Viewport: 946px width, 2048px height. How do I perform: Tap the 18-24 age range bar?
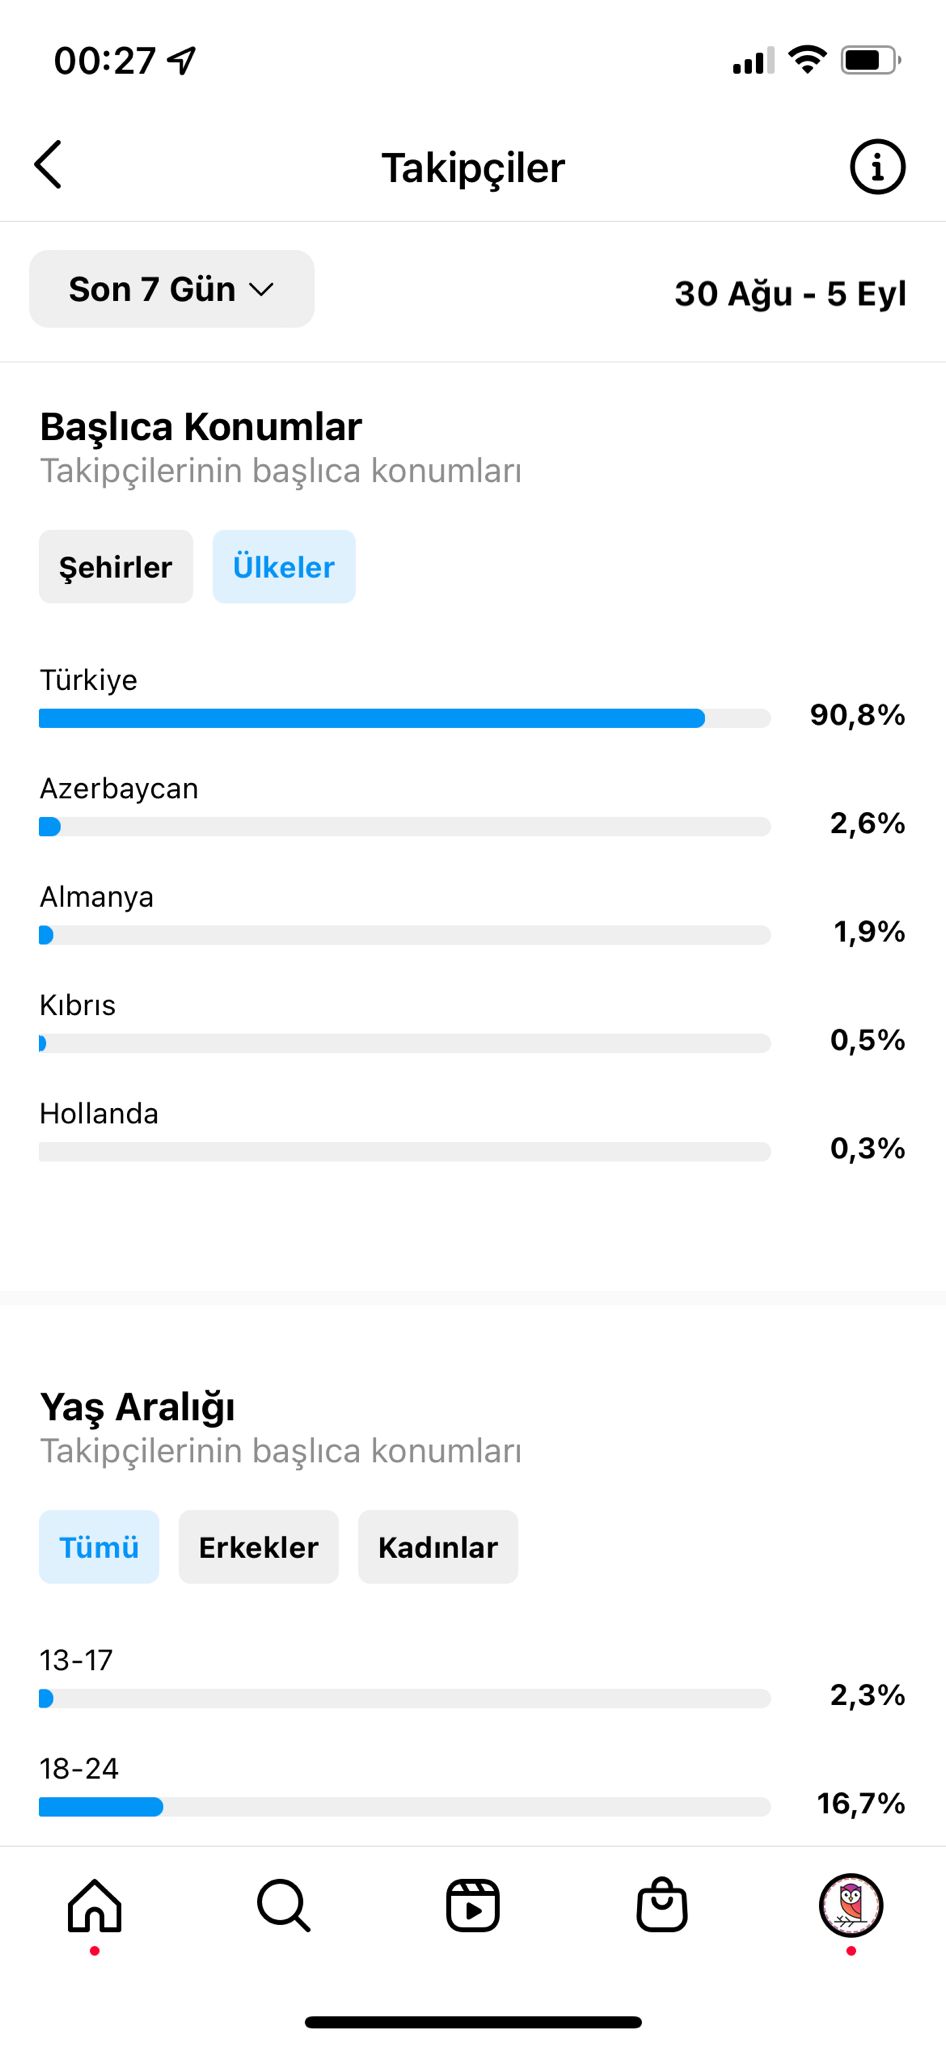point(405,1807)
